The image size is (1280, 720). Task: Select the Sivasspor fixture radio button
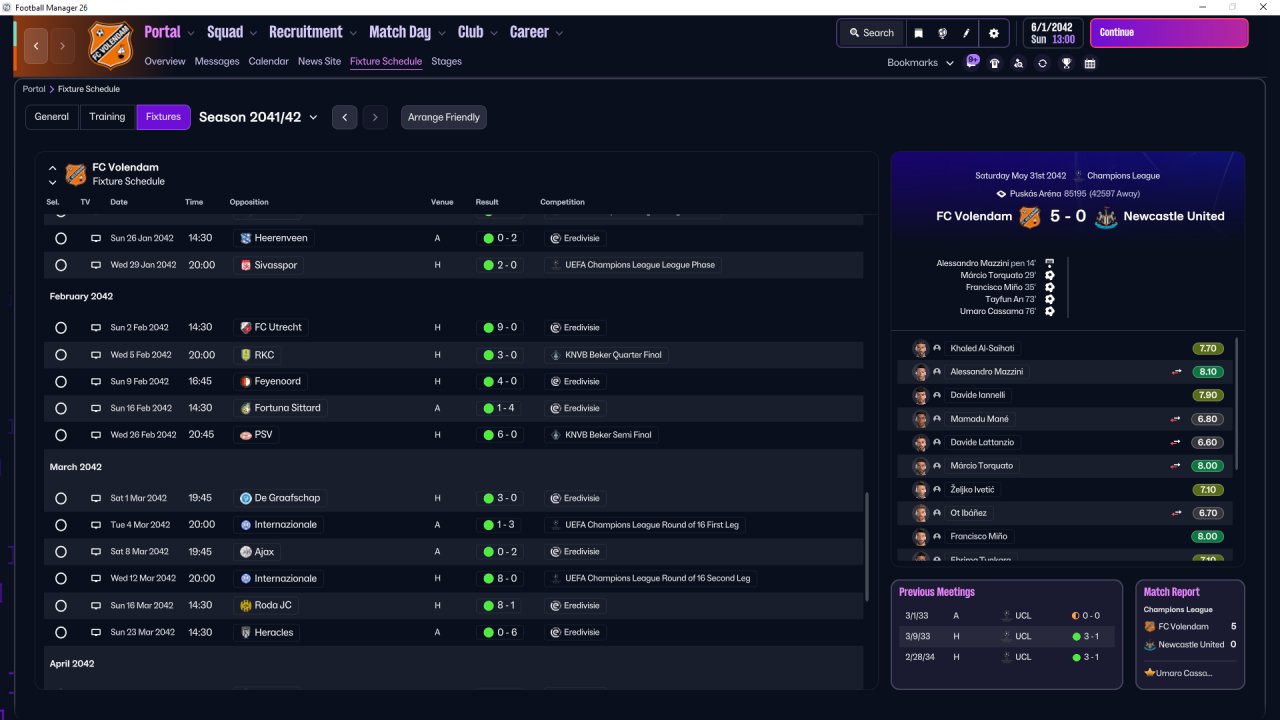click(x=61, y=265)
